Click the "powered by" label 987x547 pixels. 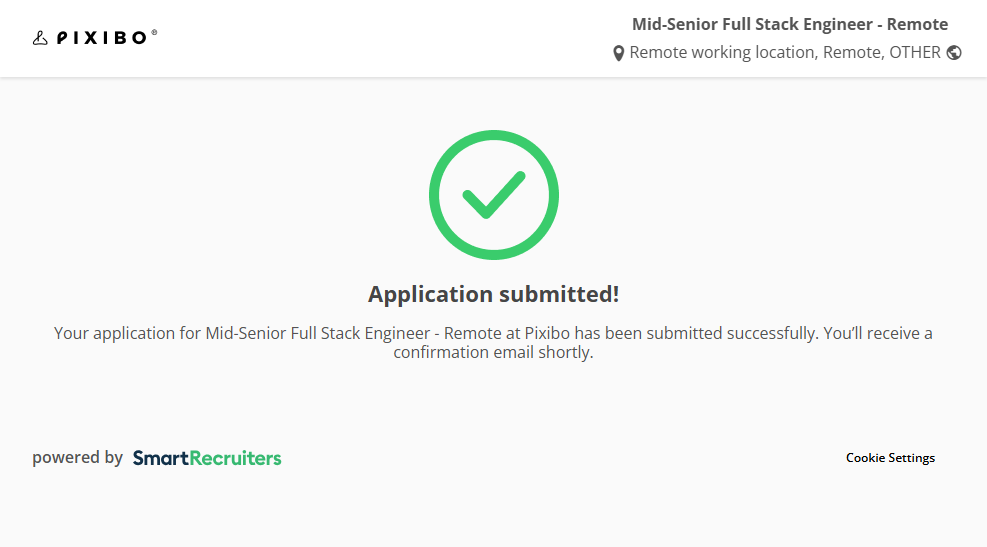click(77, 458)
